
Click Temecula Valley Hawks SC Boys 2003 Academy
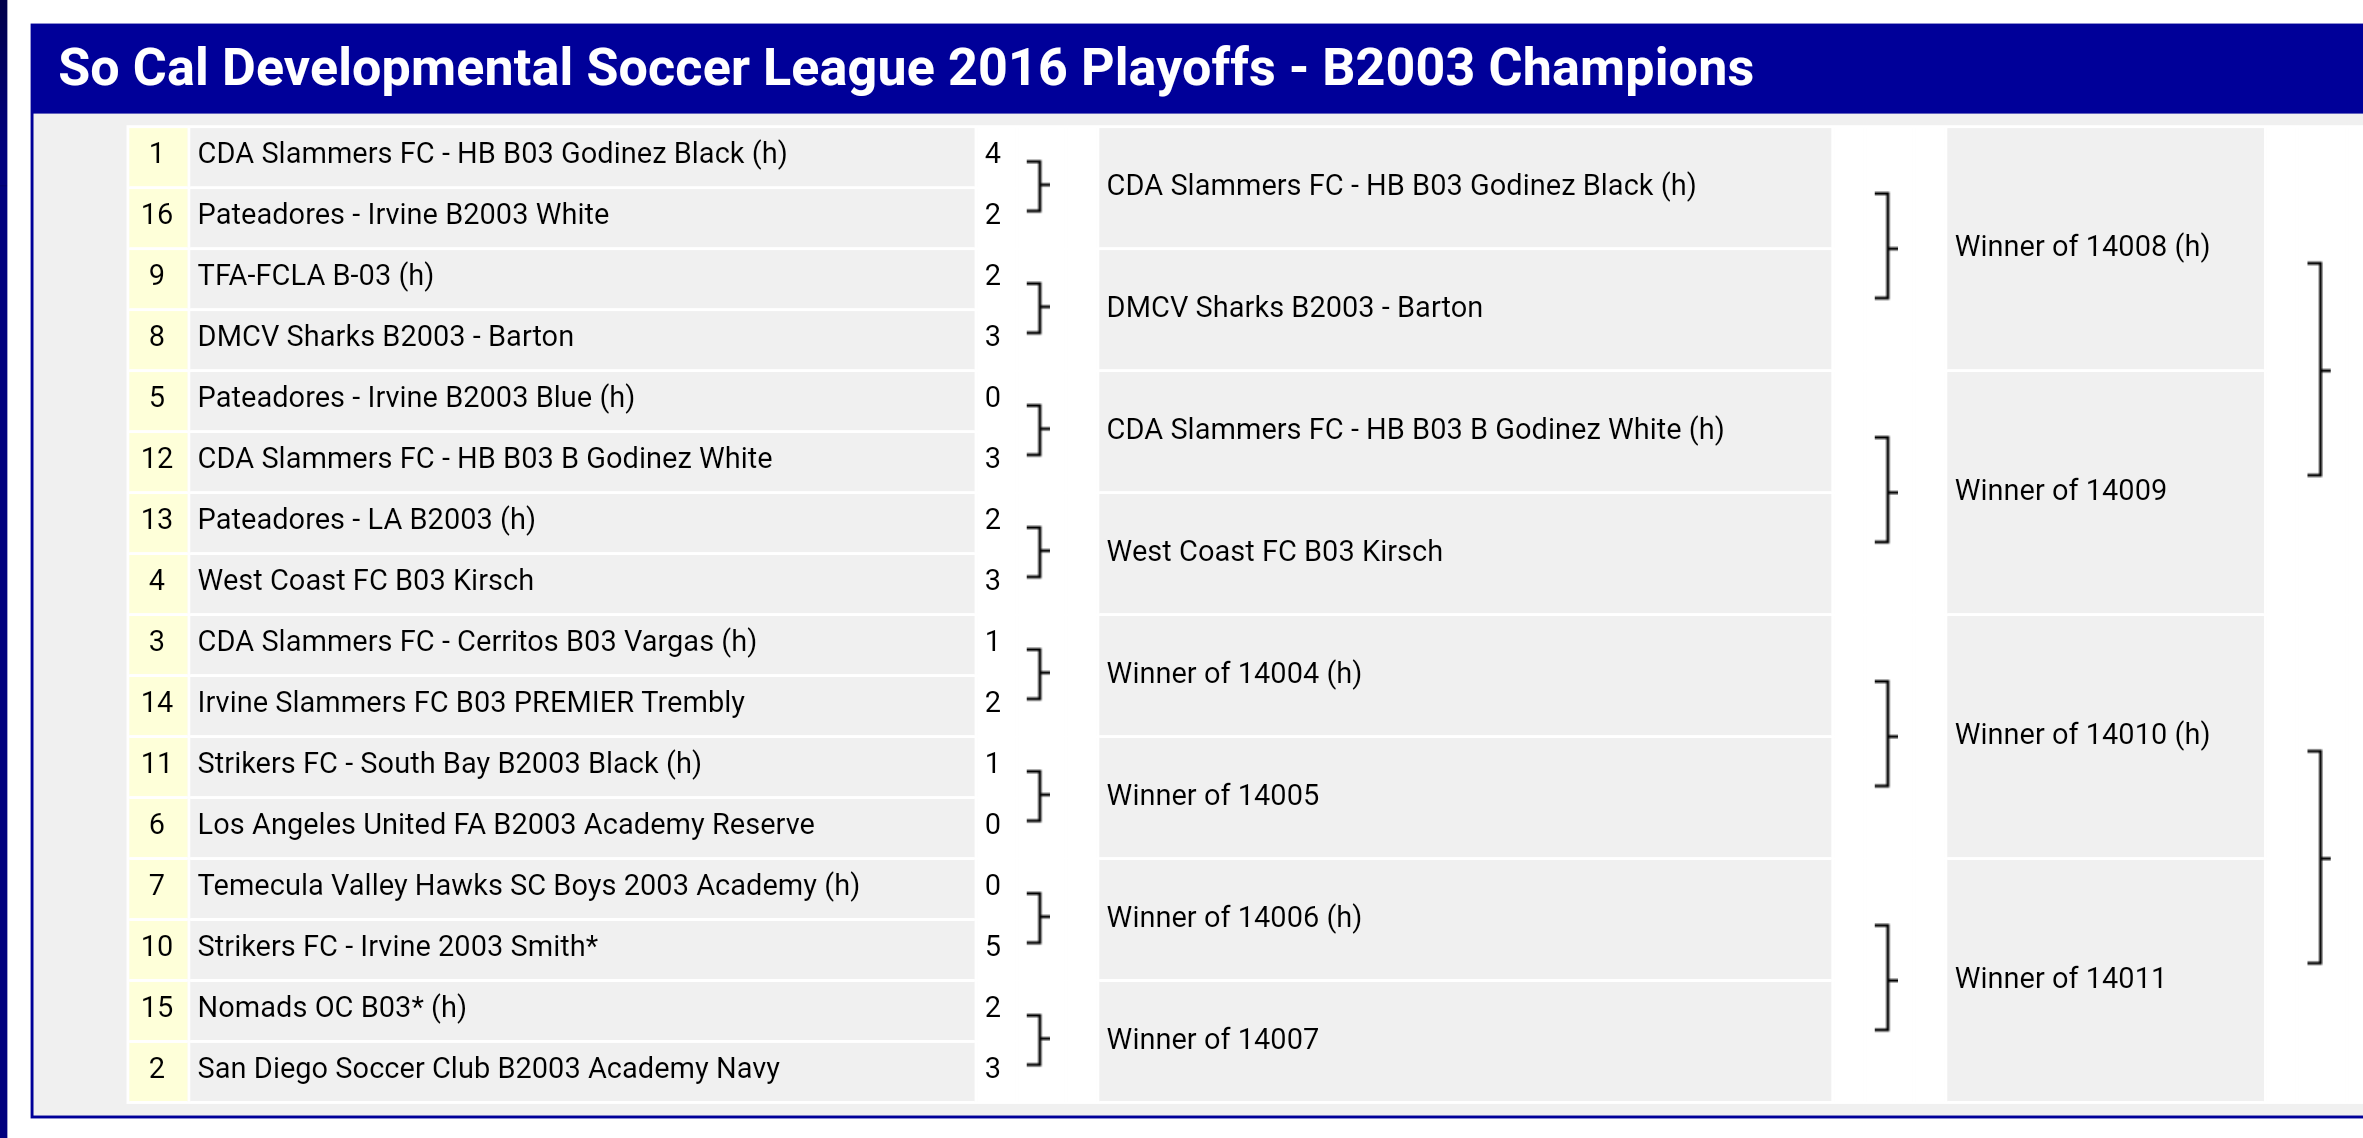click(x=528, y=885)
